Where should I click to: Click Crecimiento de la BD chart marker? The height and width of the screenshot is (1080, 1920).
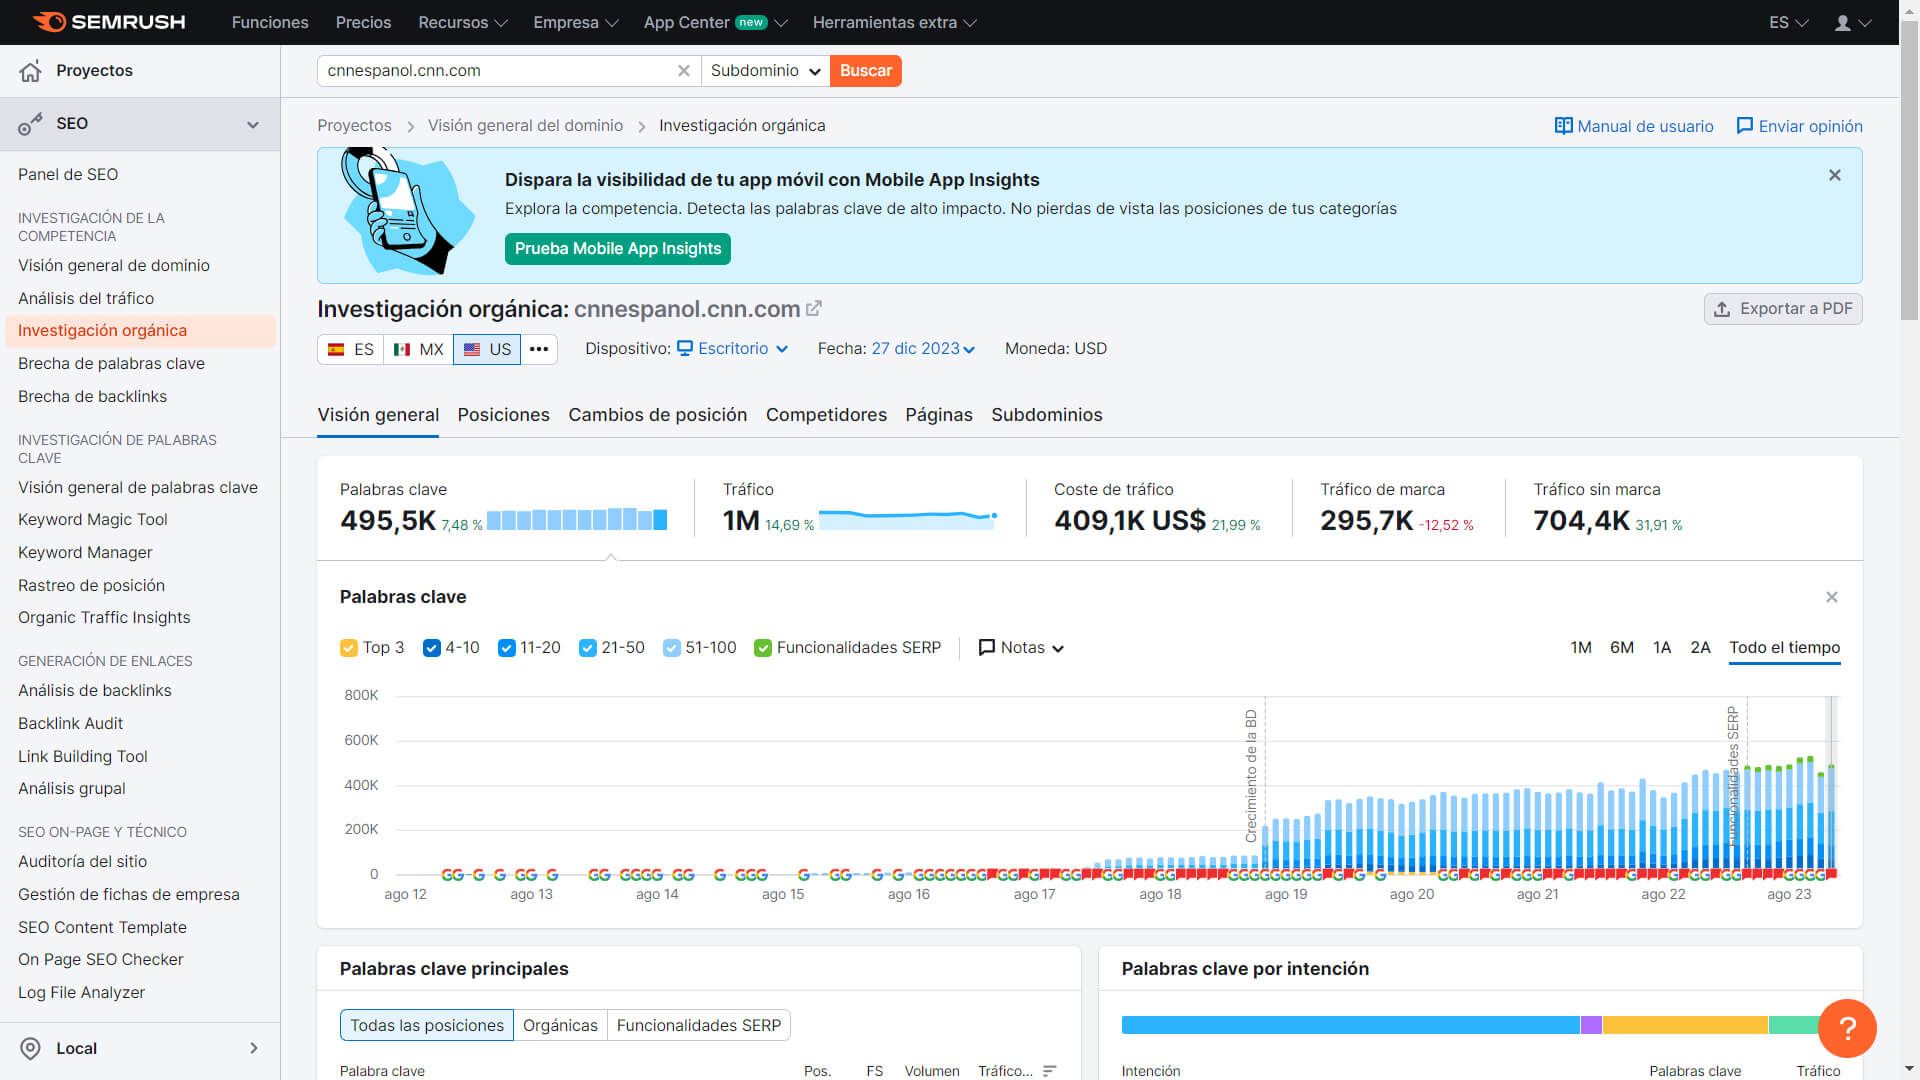click(1251, 776)
